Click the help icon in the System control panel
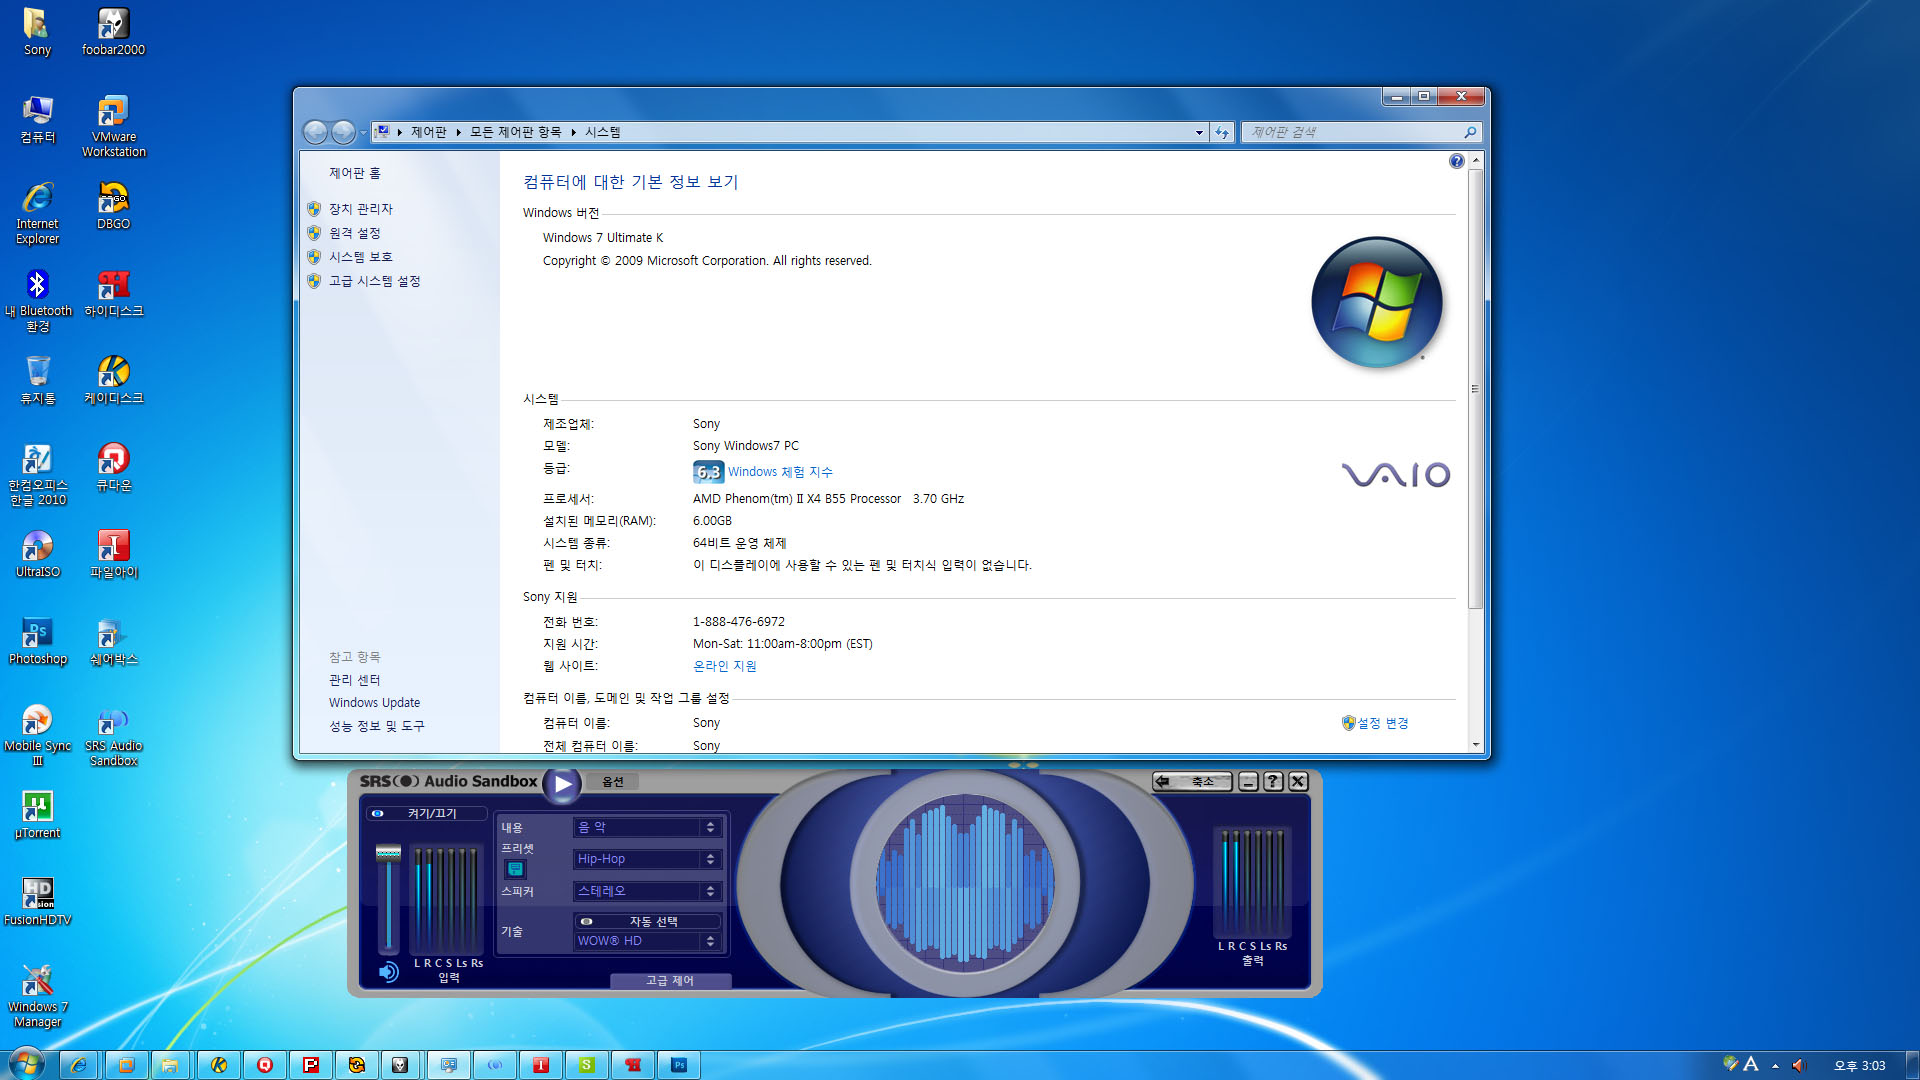This screenshot has height=1080, width=1920. pos(1456,161)
